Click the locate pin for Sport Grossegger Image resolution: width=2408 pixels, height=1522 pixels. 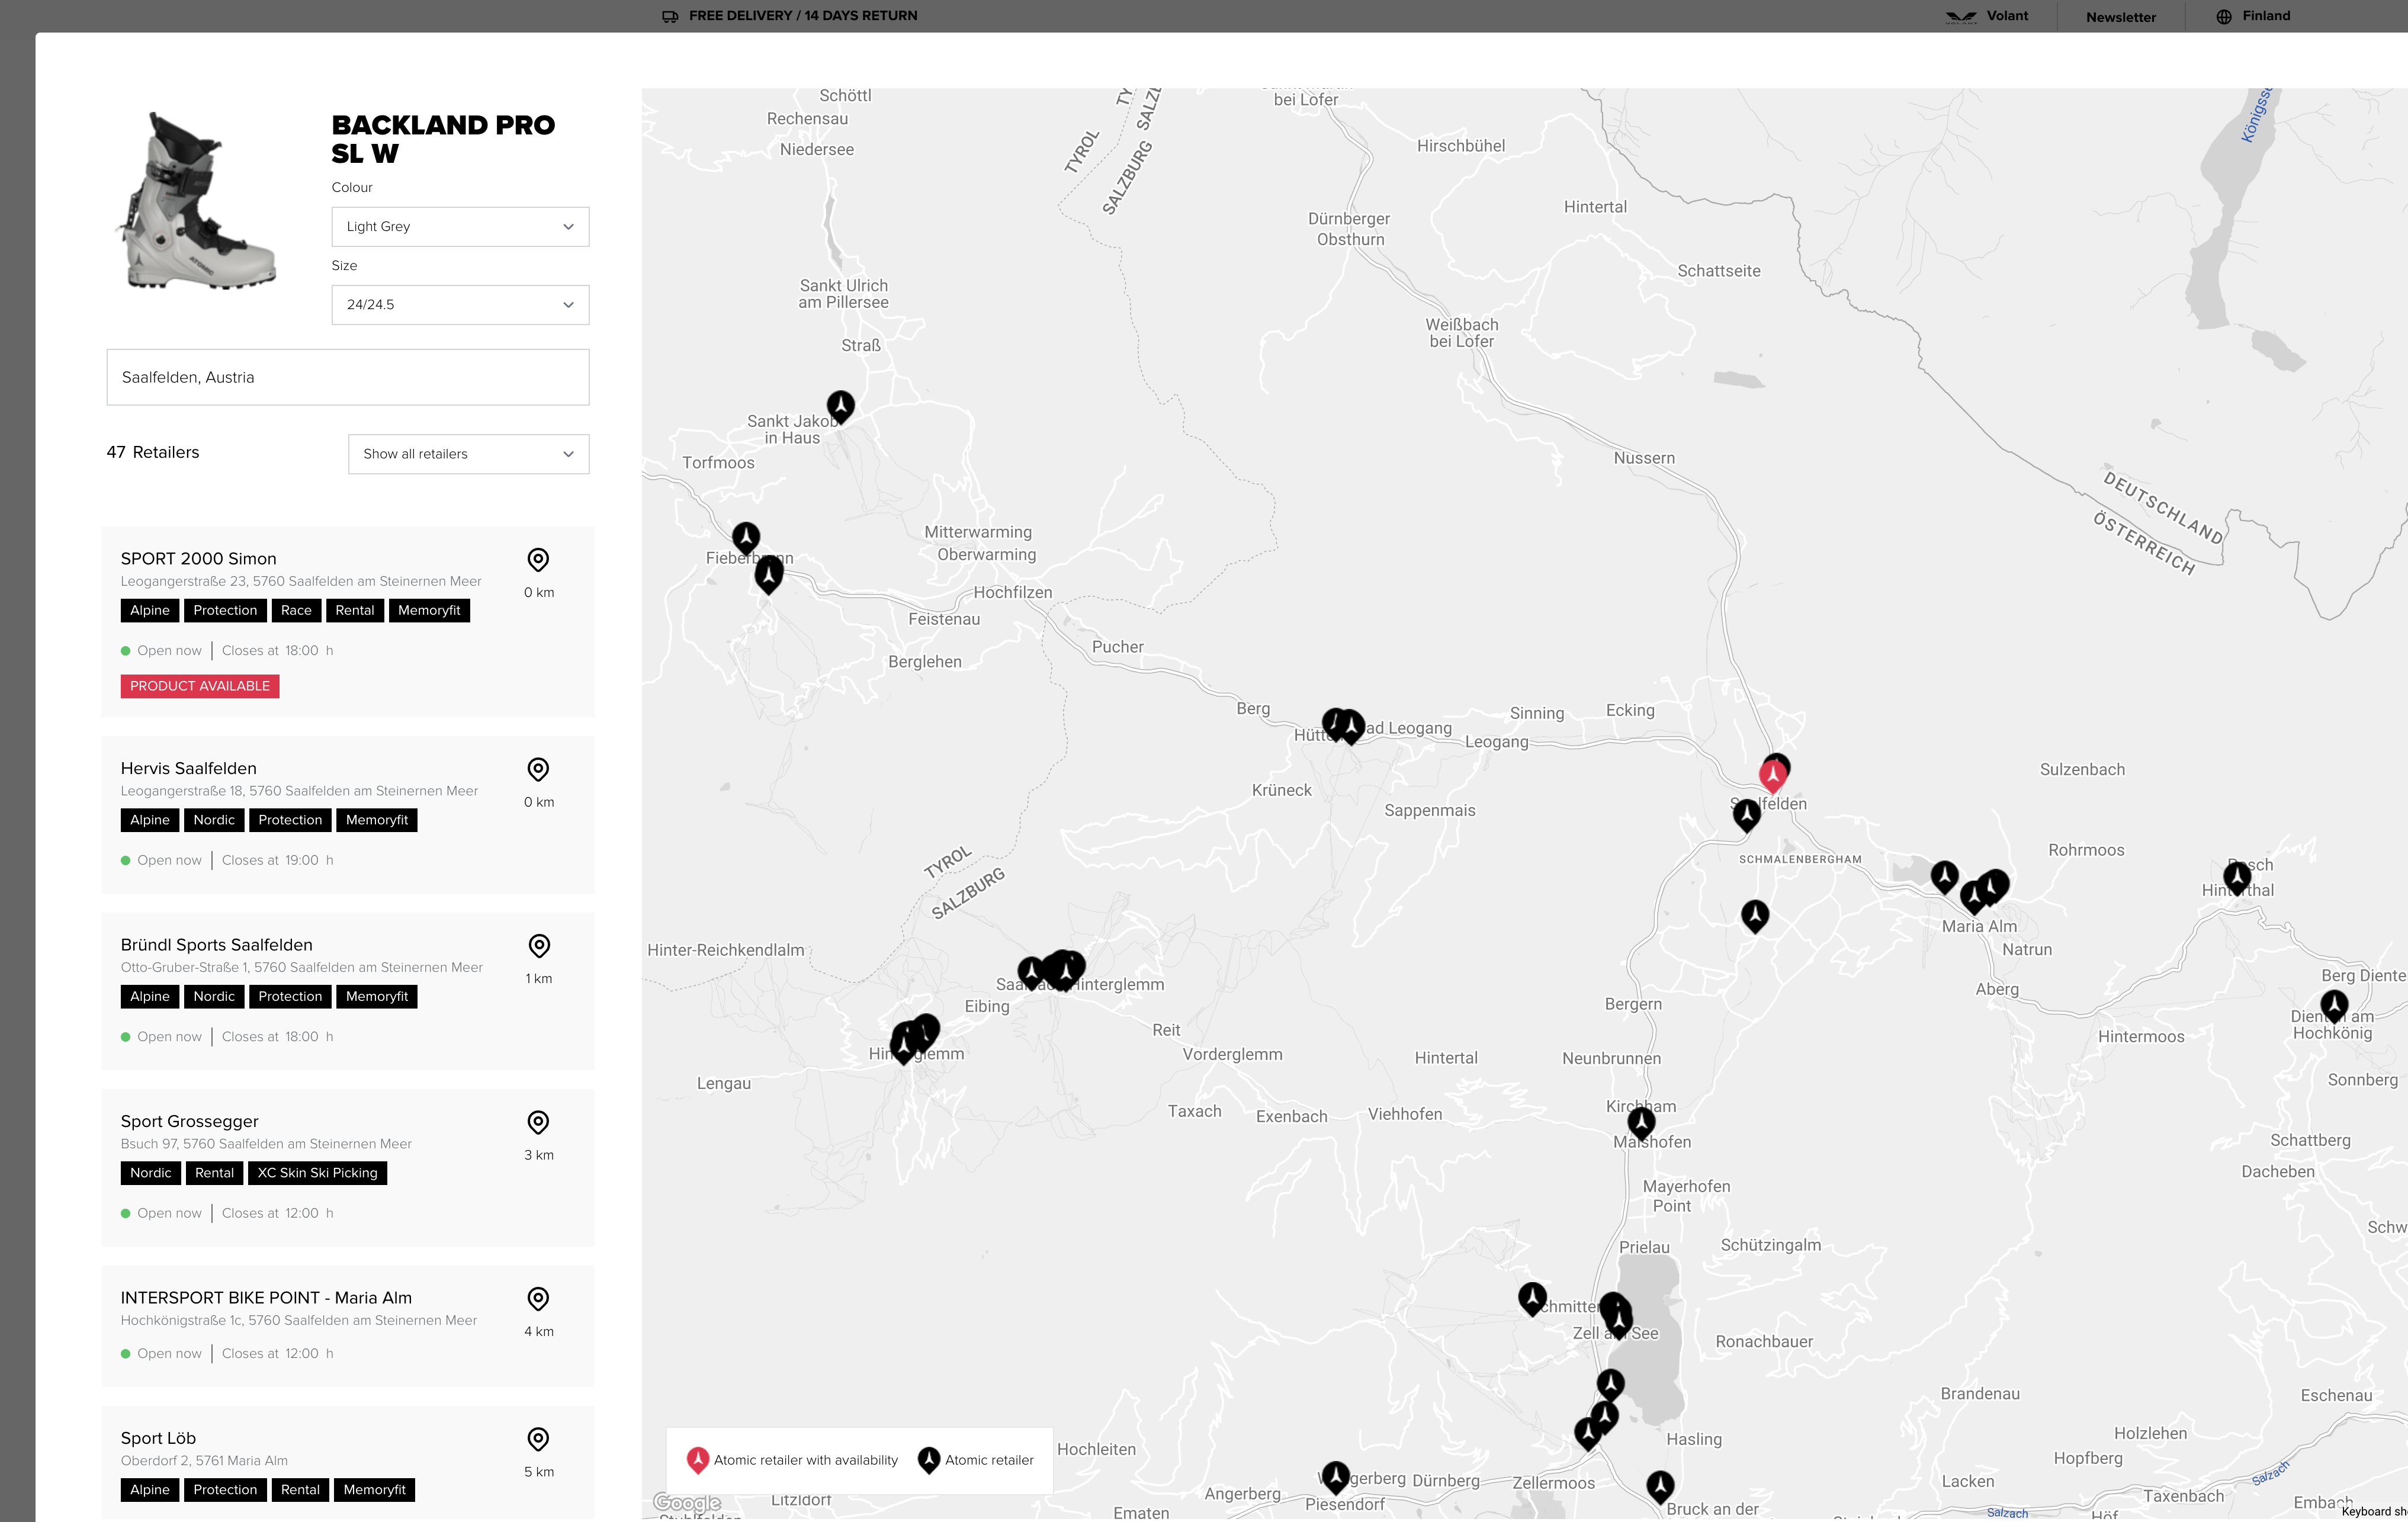pyautogui.click(x=538, y=1122)
